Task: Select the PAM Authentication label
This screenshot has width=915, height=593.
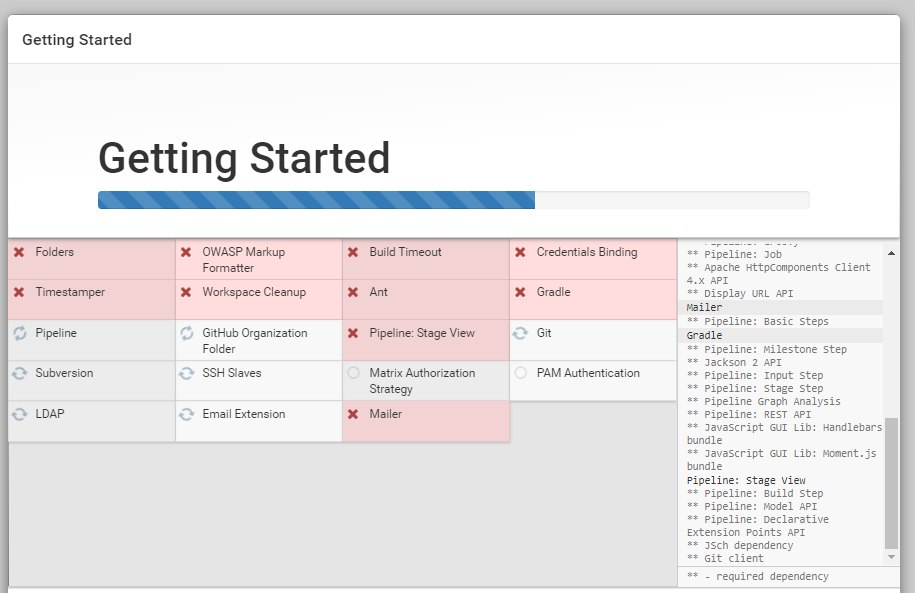Action: [x=588, y=373]
